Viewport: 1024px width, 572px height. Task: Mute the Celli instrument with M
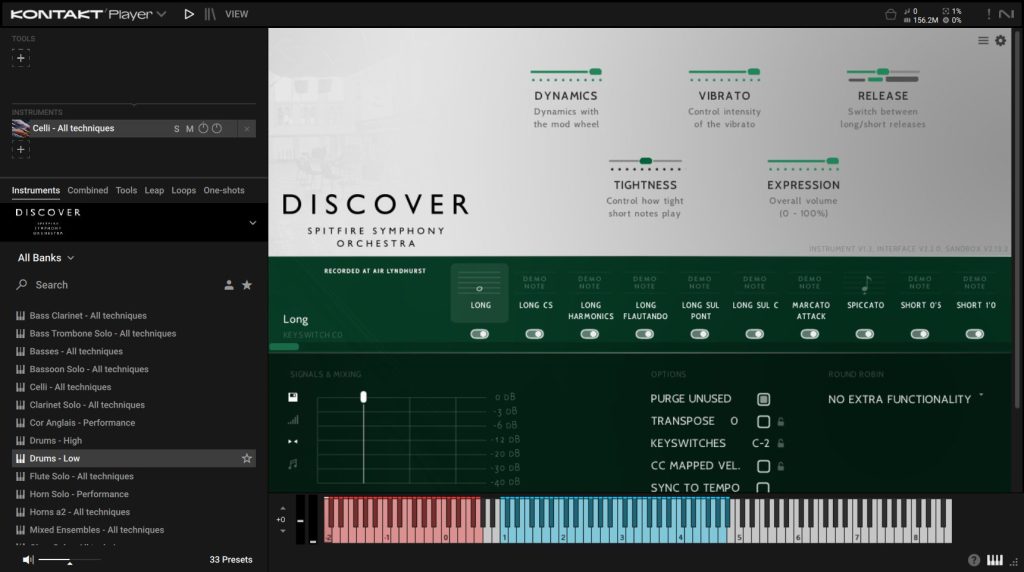(x=189, y=129)
